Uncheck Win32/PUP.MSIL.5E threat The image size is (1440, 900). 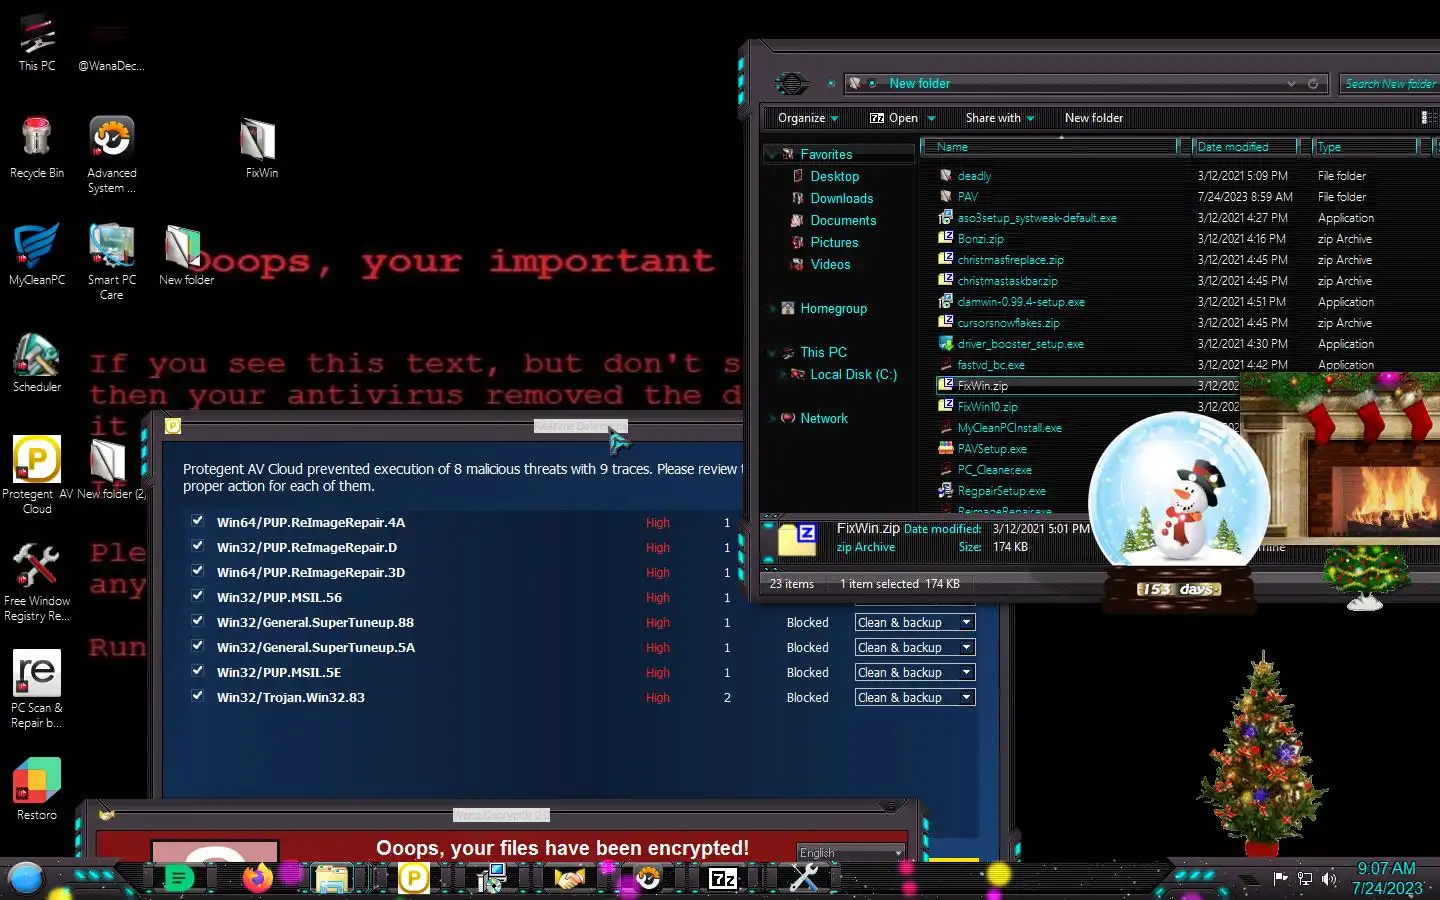(x=197, y=671)
